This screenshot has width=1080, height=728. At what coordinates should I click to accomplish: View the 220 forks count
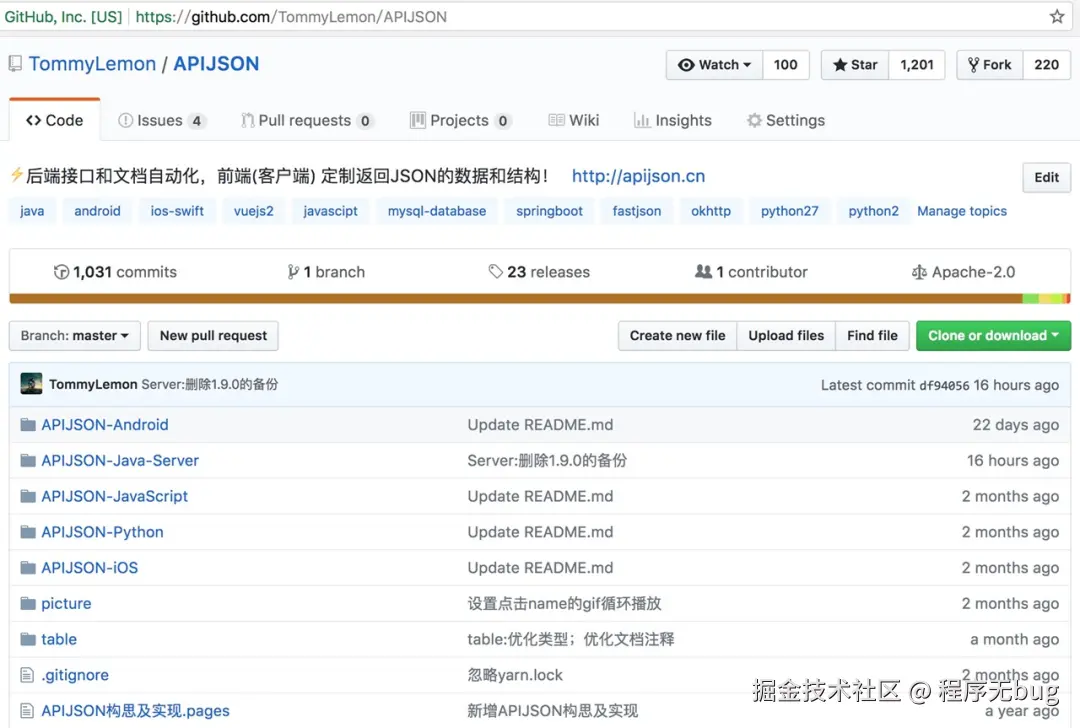[1046, 65]
